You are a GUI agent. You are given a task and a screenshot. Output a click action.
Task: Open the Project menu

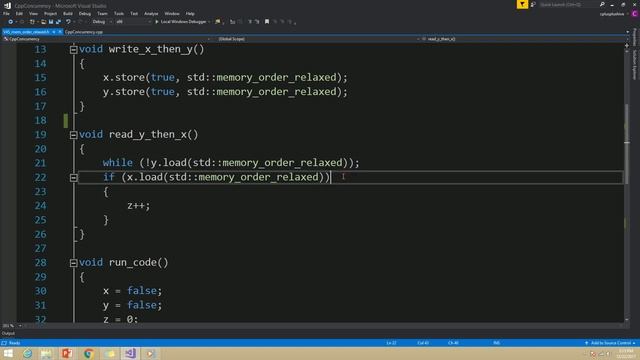50,13
